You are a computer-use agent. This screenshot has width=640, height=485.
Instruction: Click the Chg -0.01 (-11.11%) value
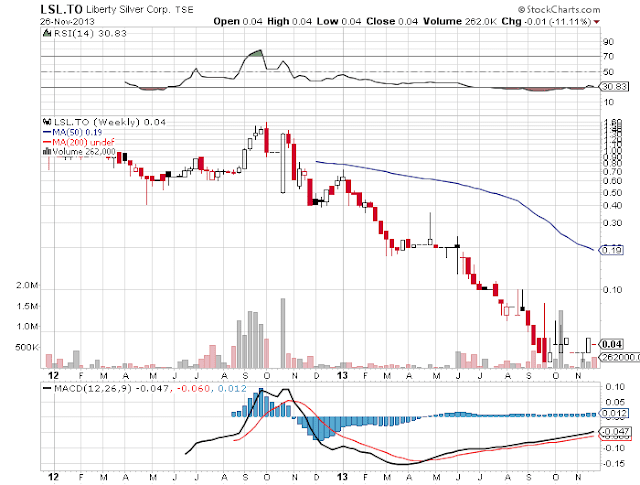click(546, 21)
